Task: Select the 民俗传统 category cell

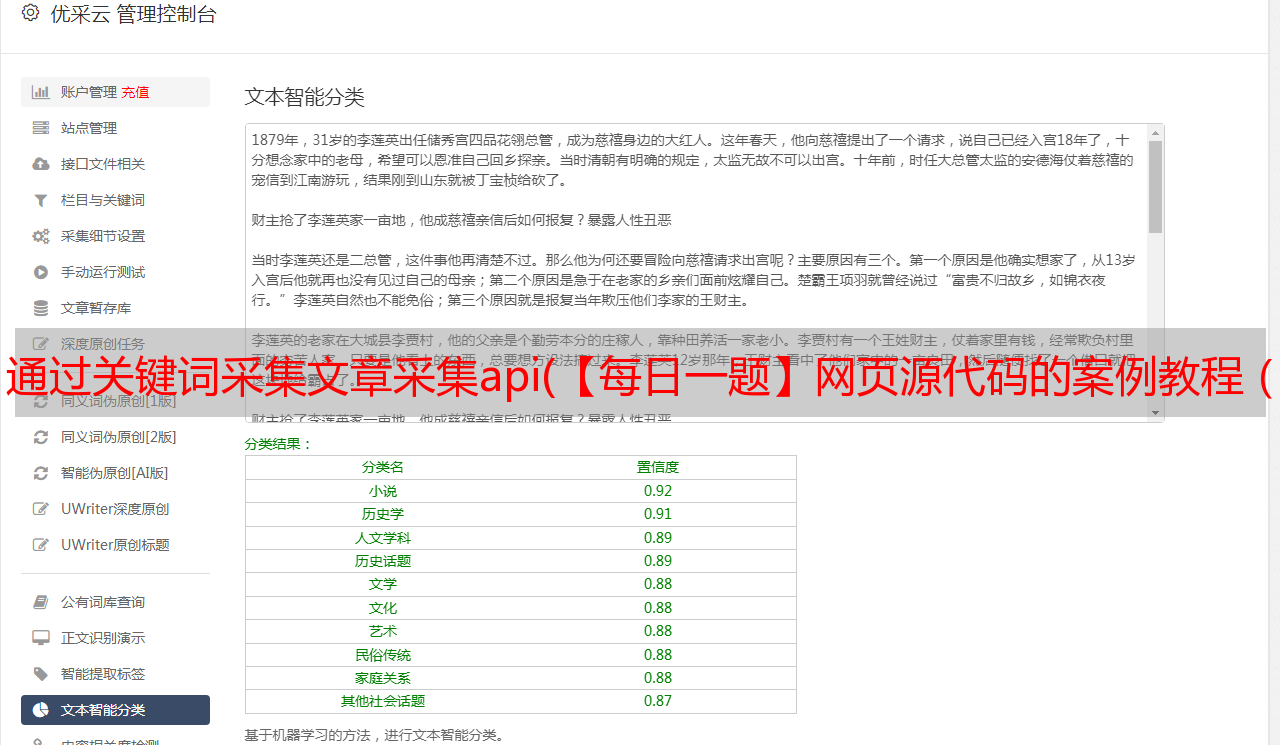Action: (x=383, y=655)
